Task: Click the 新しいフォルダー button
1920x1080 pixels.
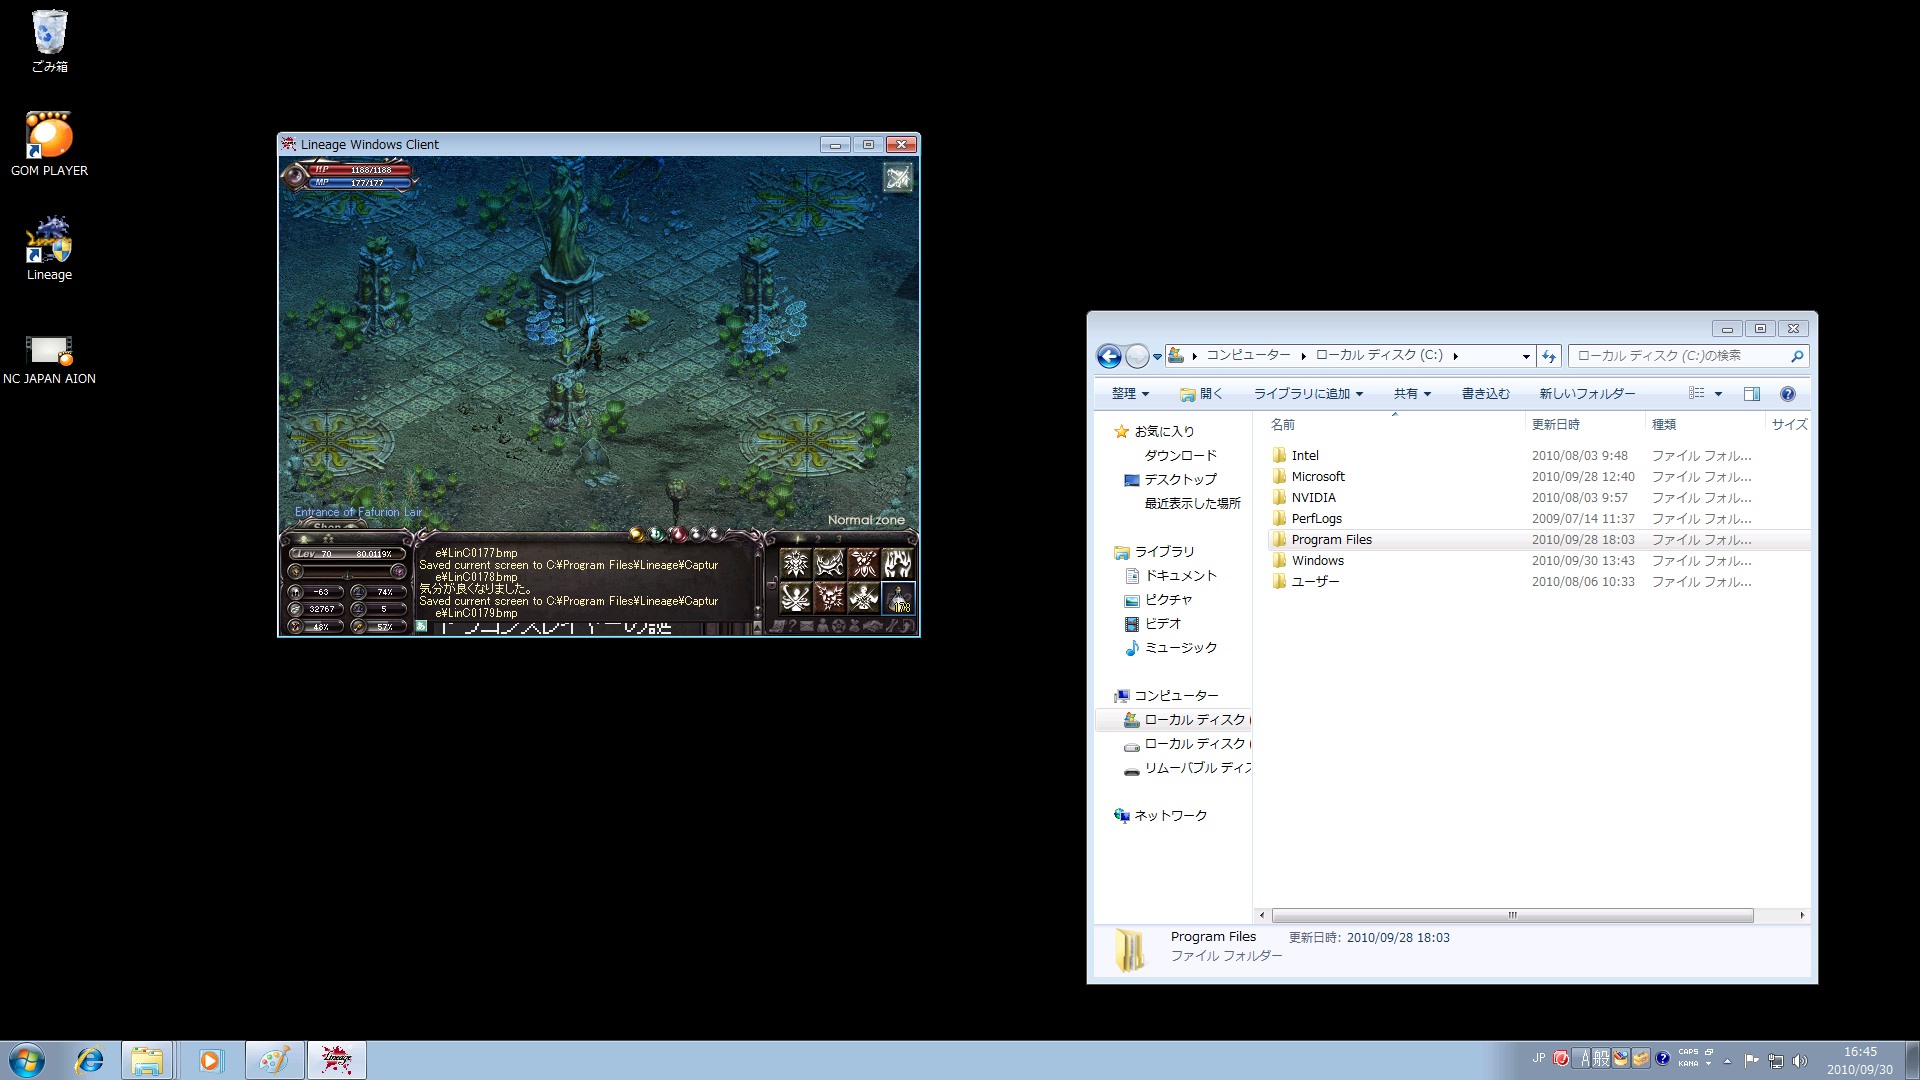Action: coord(1587,394)
